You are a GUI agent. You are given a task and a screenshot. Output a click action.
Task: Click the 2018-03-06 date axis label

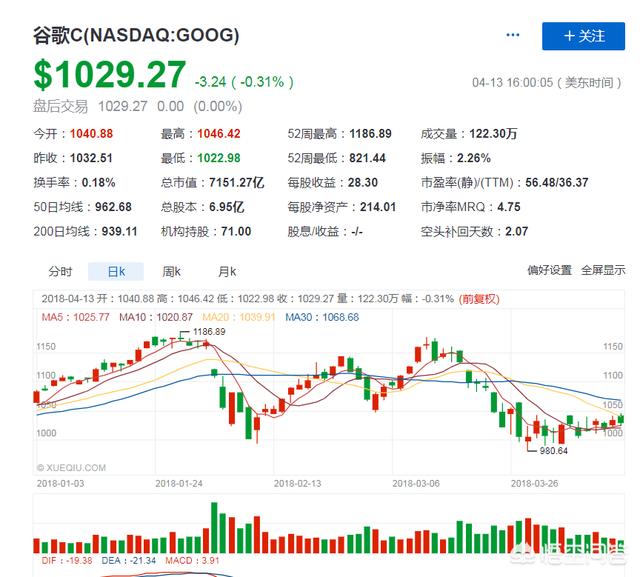(x=416, y=484)
